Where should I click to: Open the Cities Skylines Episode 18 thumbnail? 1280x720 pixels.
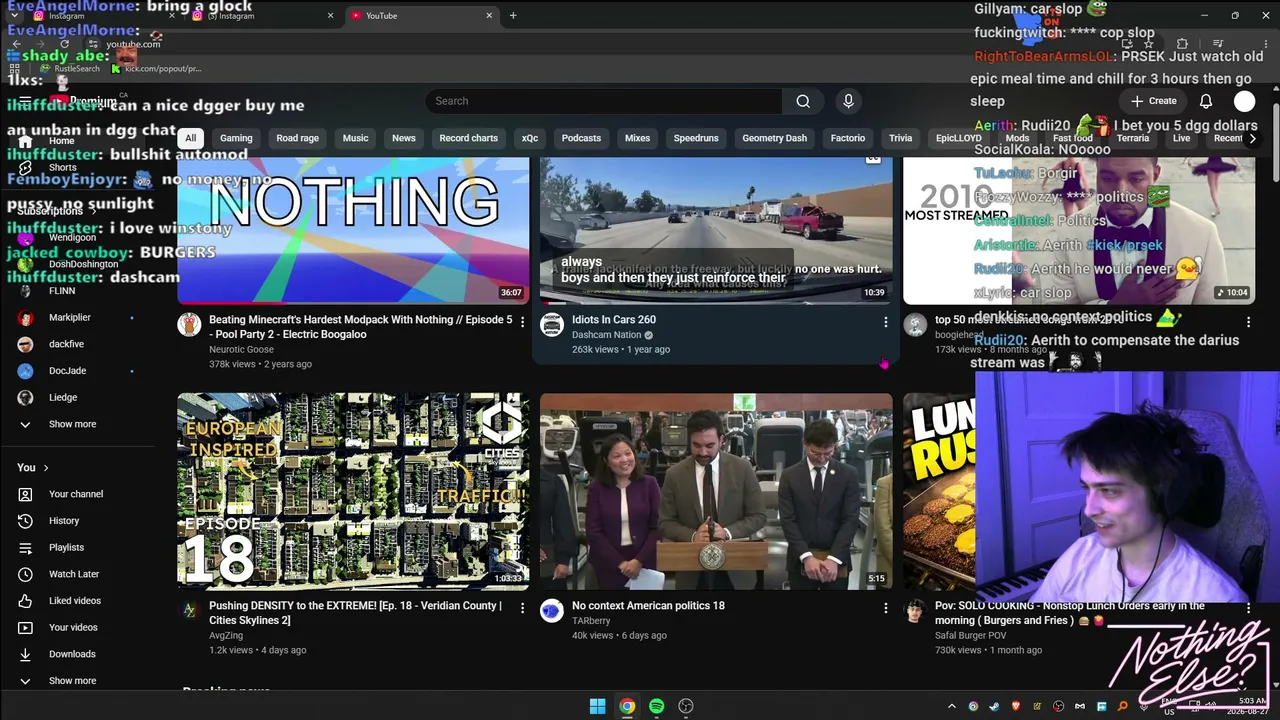pos(353,491)
